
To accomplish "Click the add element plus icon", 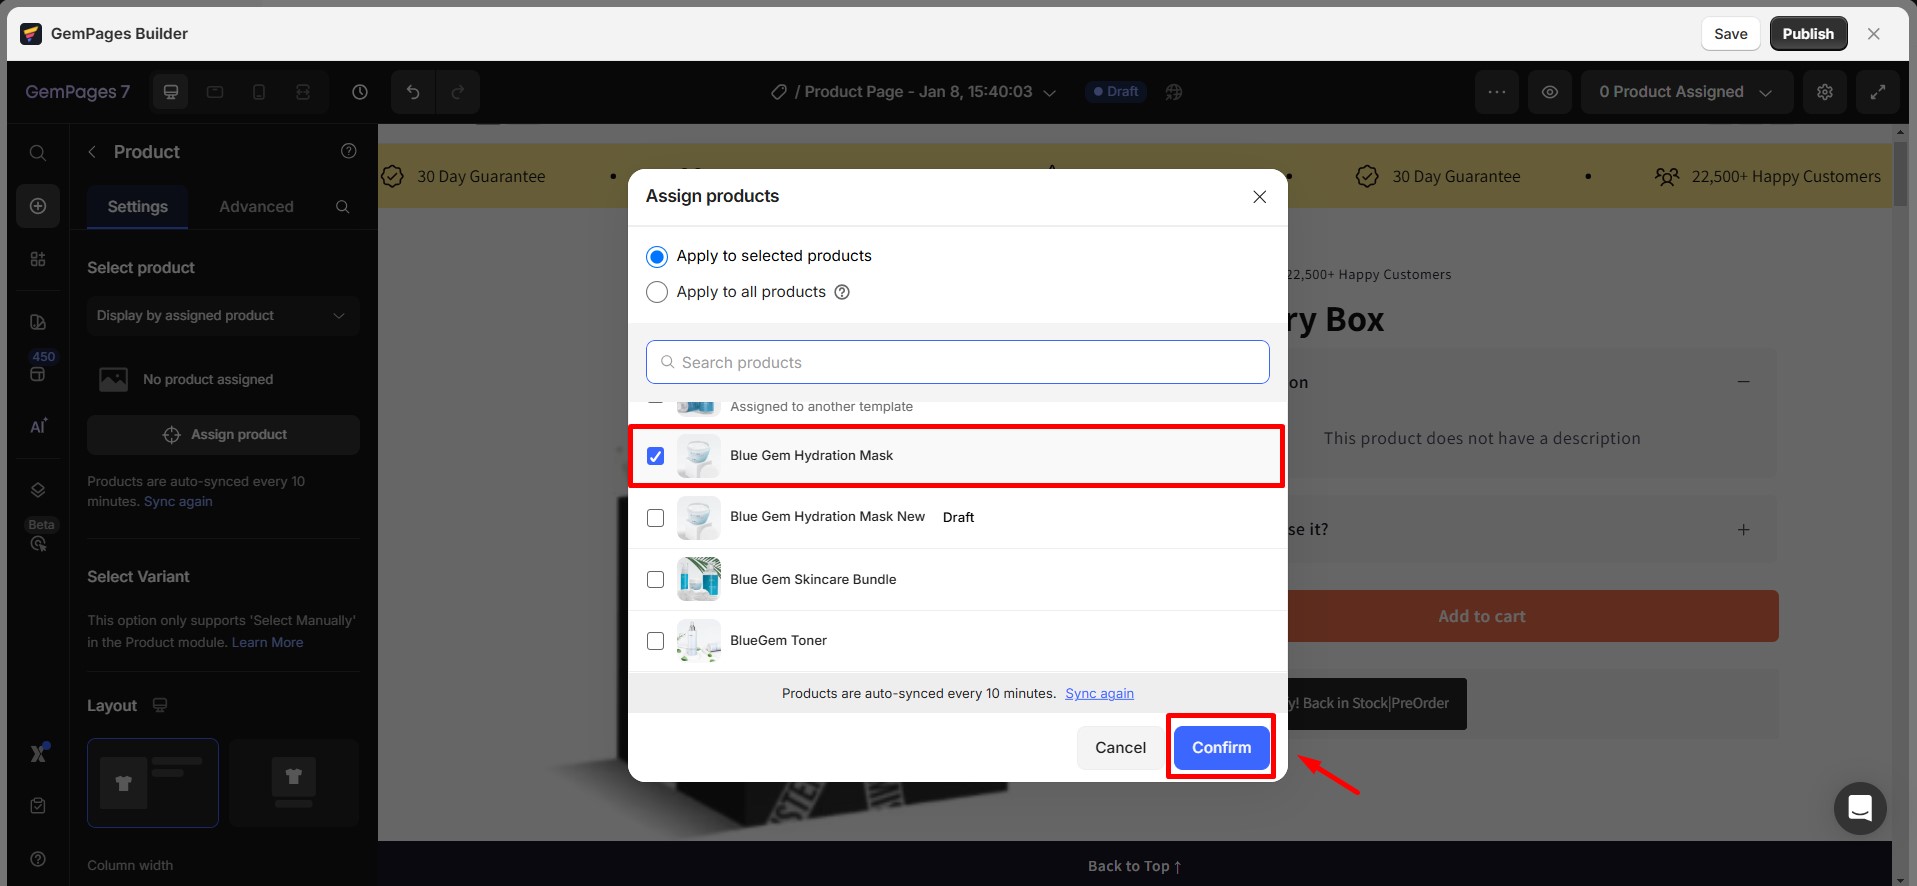I will 38,206.
